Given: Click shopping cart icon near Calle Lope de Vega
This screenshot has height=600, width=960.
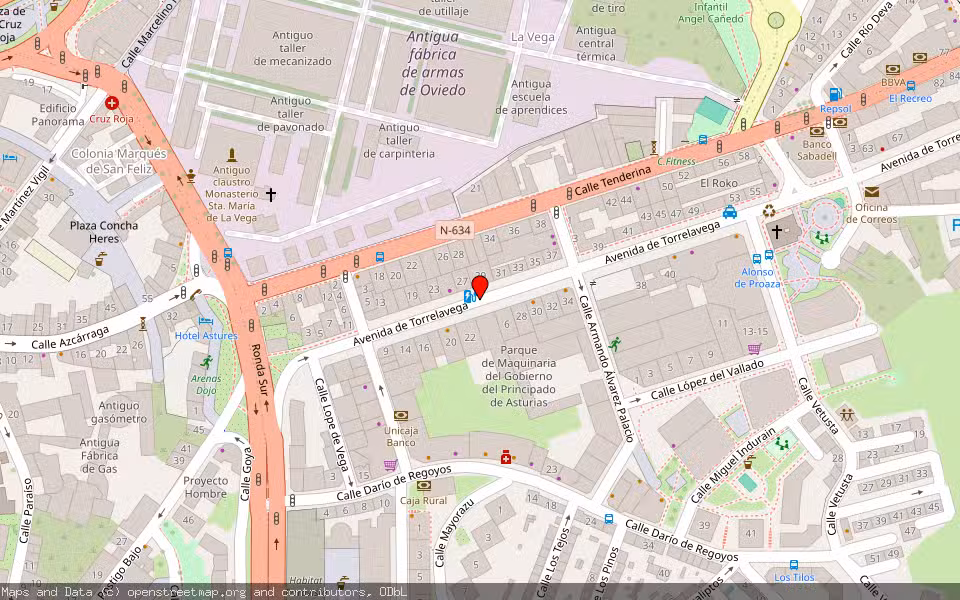Looking at the screenshot, I should pos(390,465).
